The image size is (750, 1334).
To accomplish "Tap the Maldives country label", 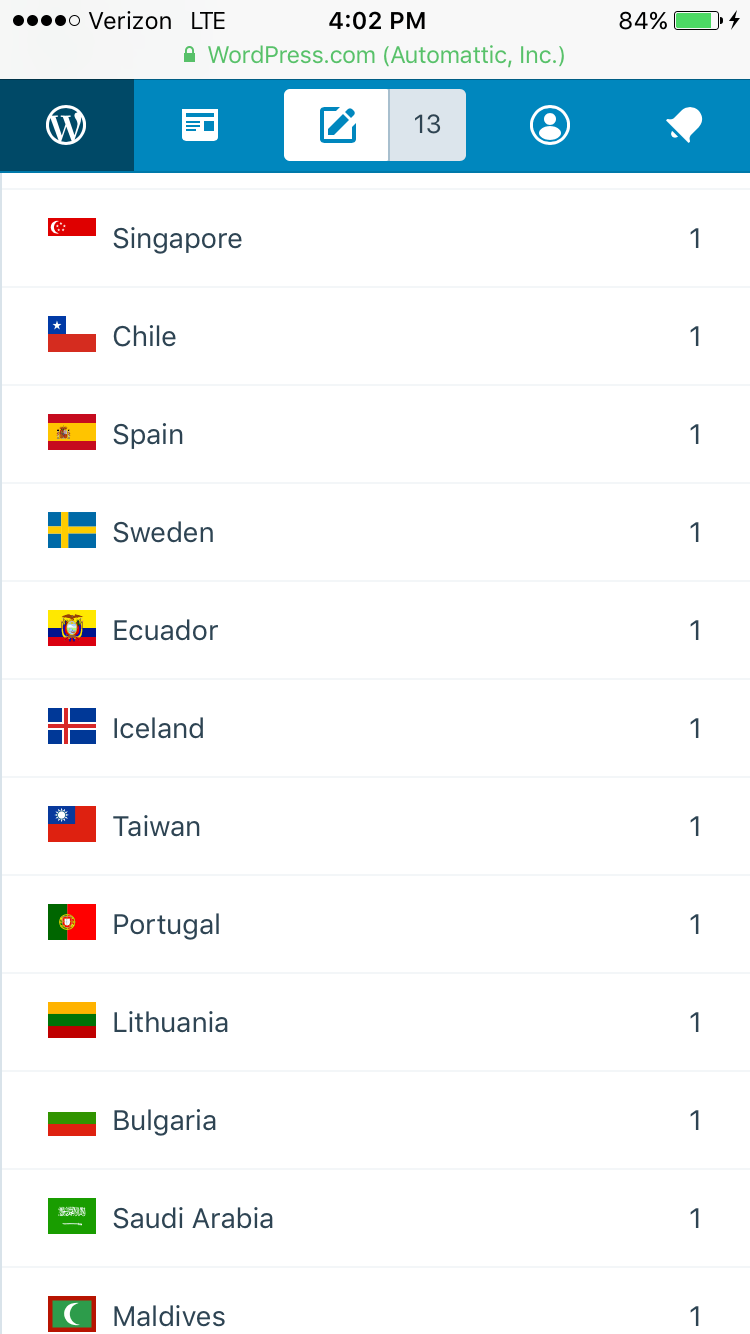I will click(169, 1316).
